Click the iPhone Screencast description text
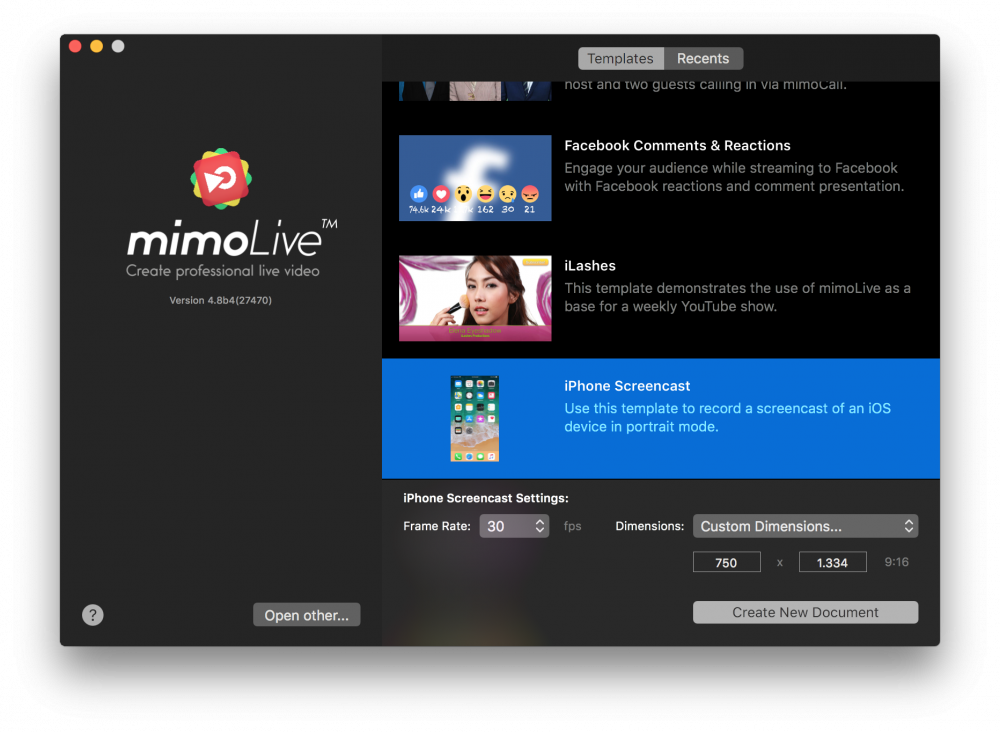The height and width of the screenshot is (732, 1000). coord(728,418)
